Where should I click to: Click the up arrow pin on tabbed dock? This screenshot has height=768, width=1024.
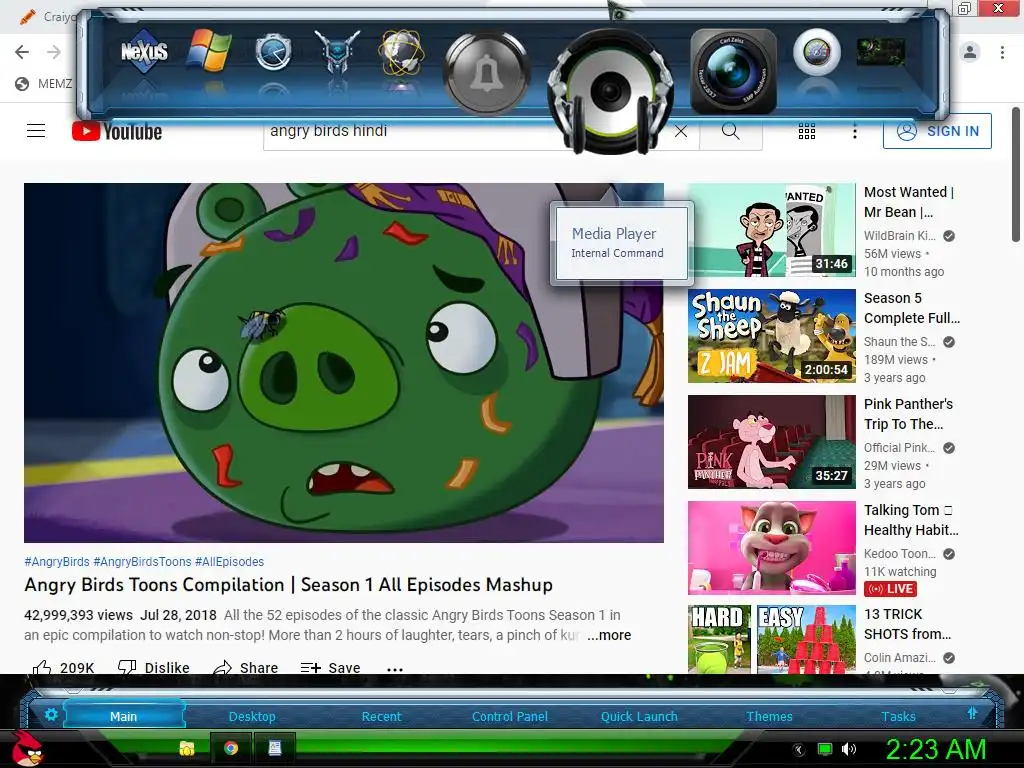coord(972,713)
